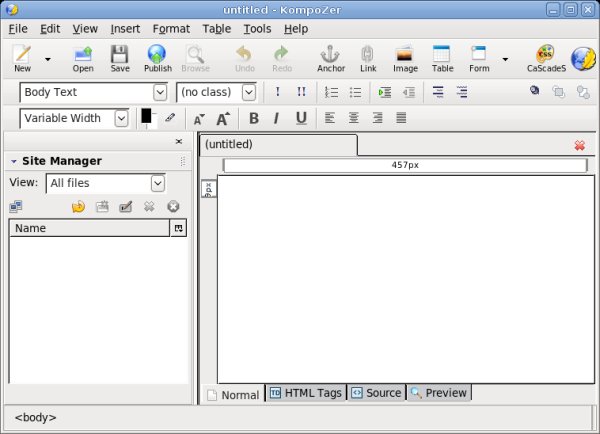Toggle italic text formatting

coord(277,118)
